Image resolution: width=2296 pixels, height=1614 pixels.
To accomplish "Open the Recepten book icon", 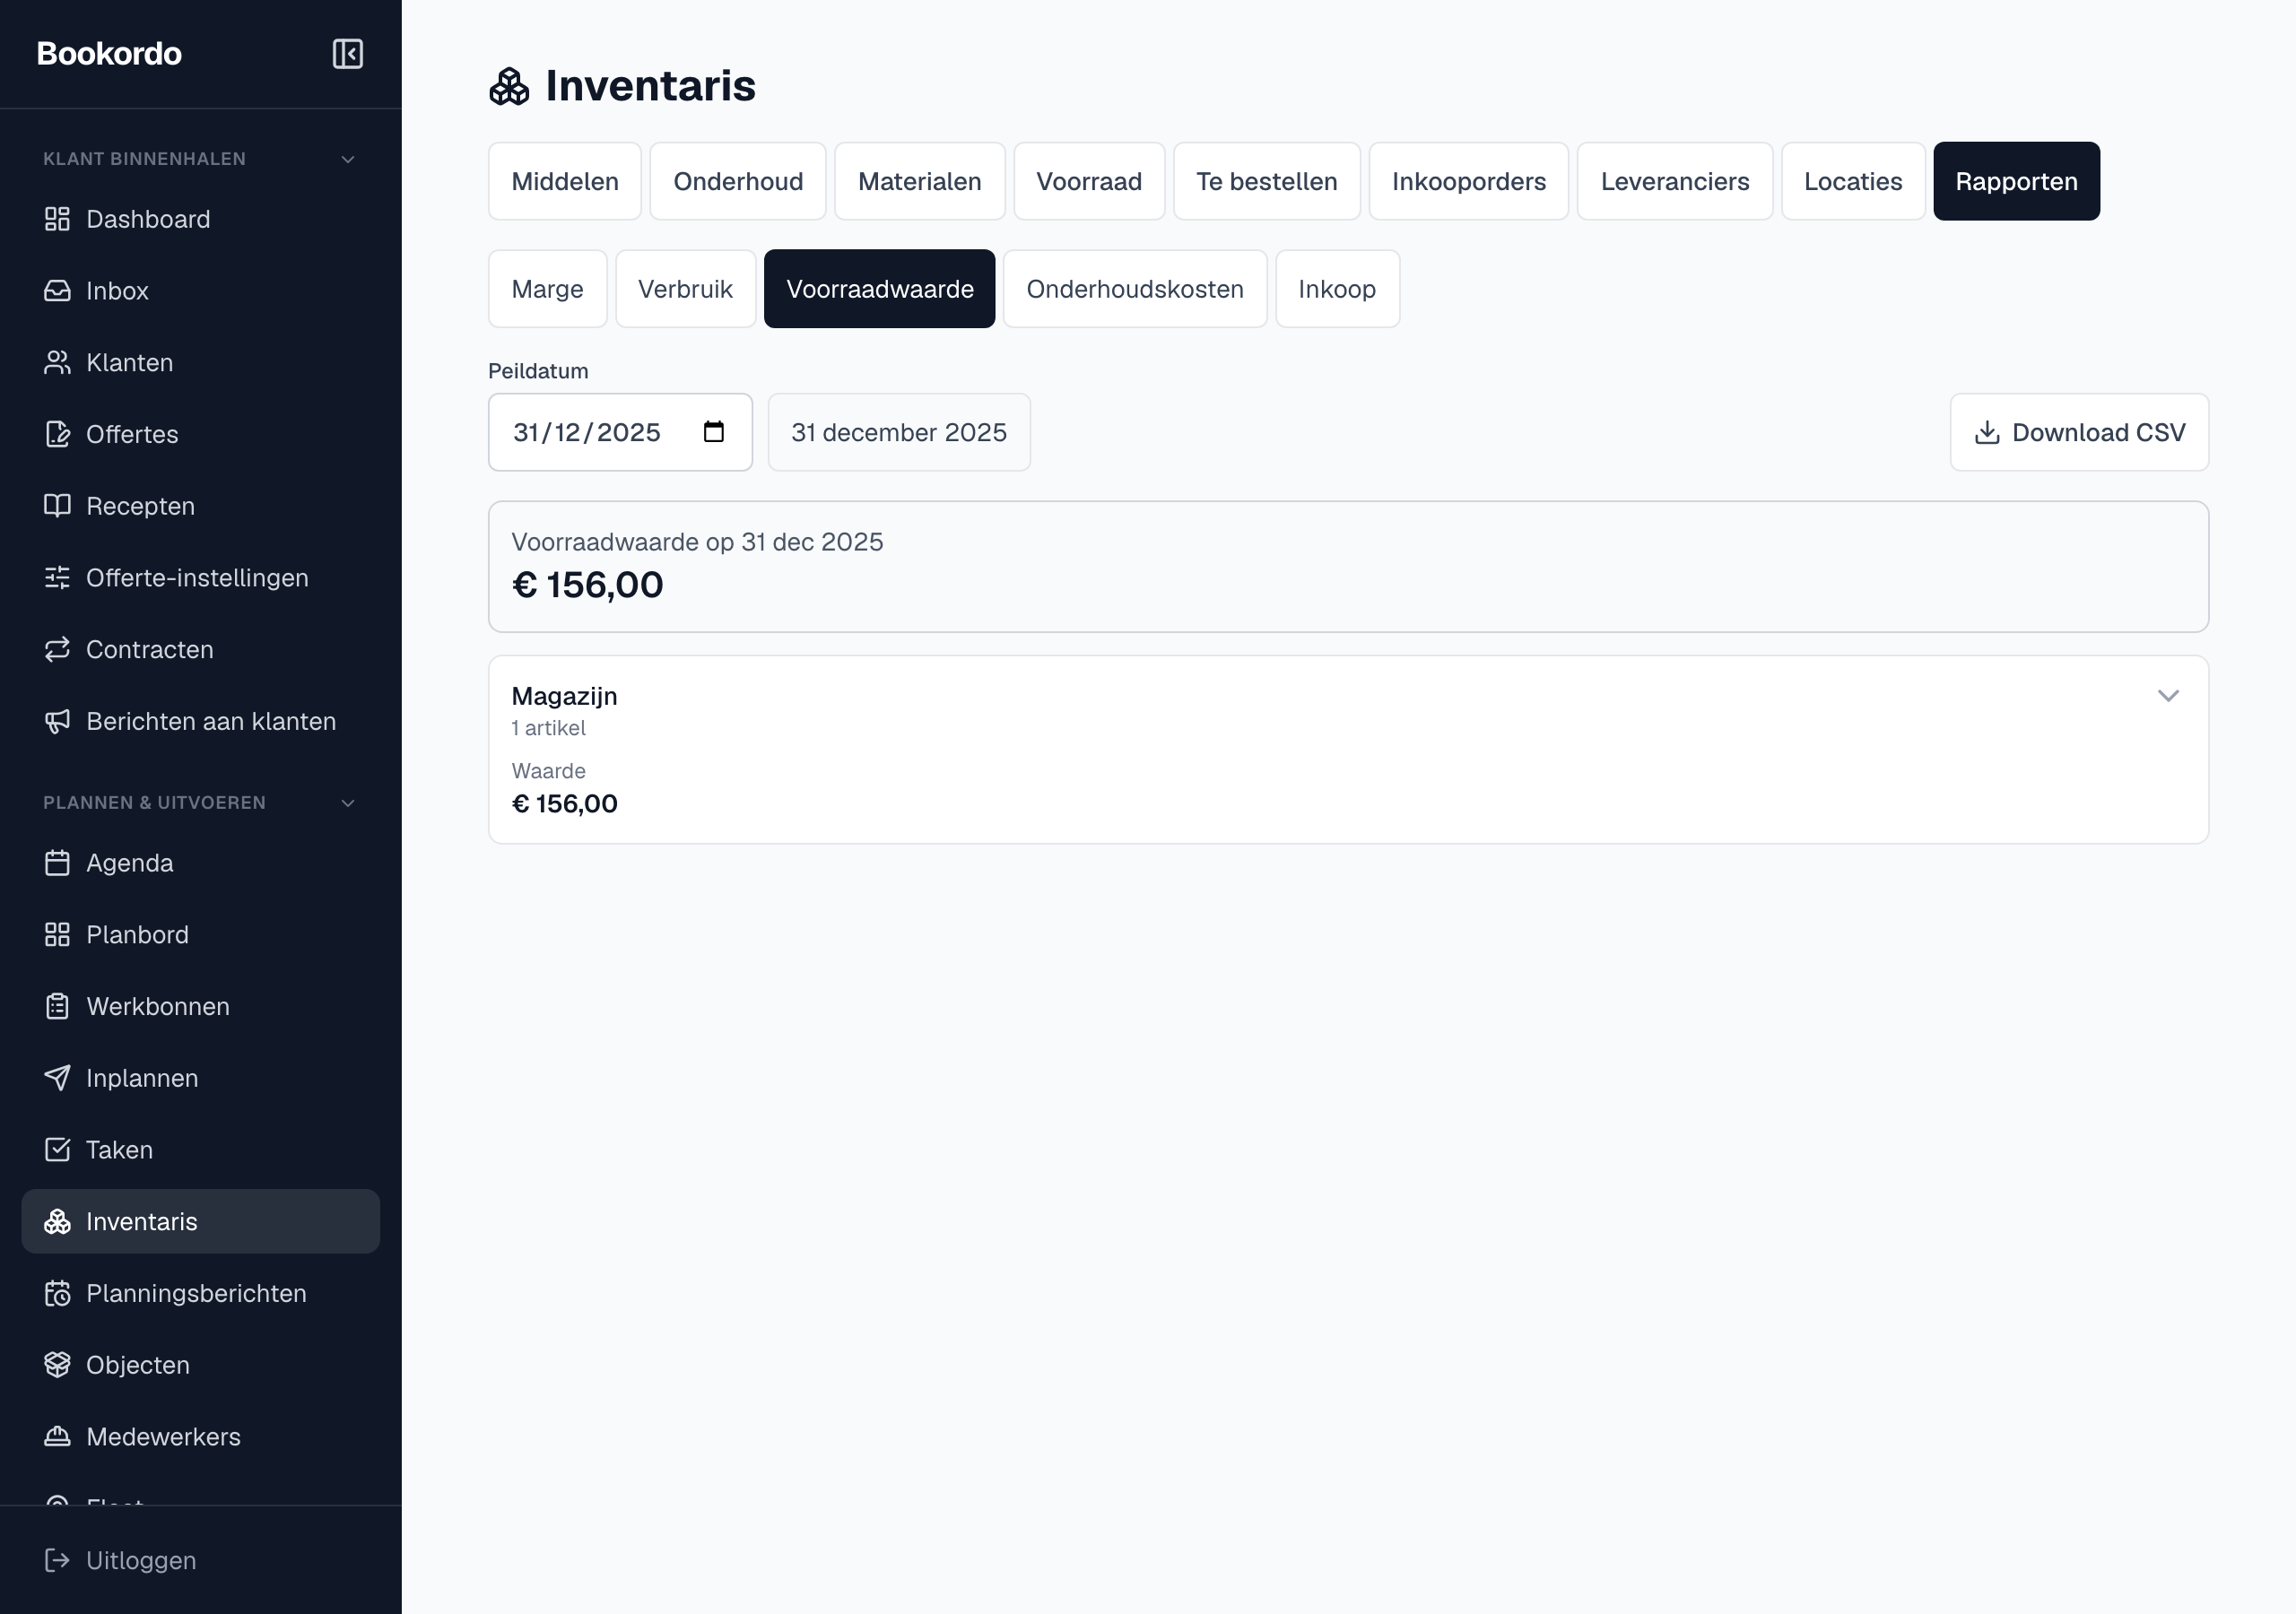I will [57, 506].
